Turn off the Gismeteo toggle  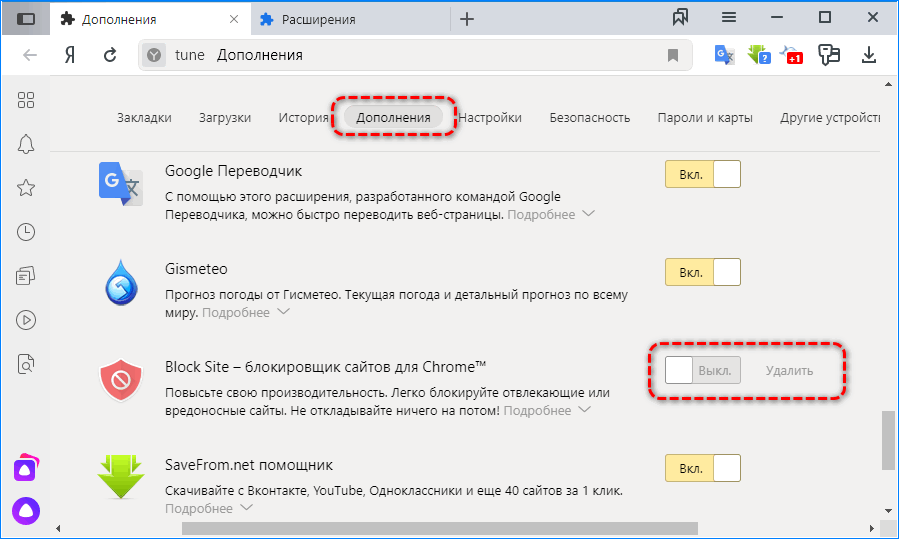(x=702, y=272)
